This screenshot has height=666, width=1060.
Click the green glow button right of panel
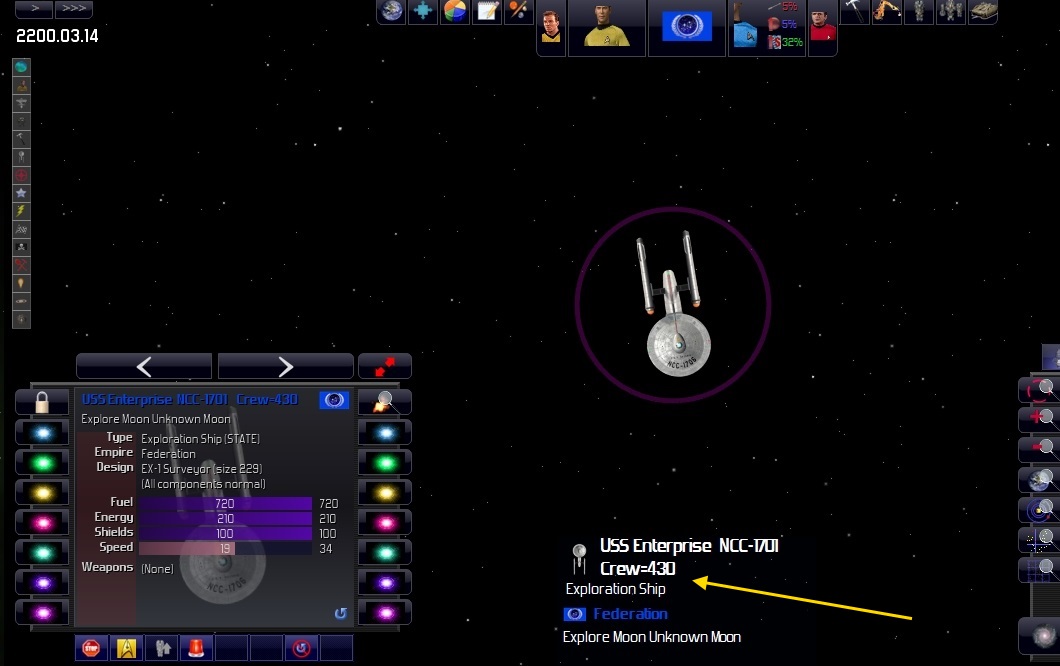385,463
